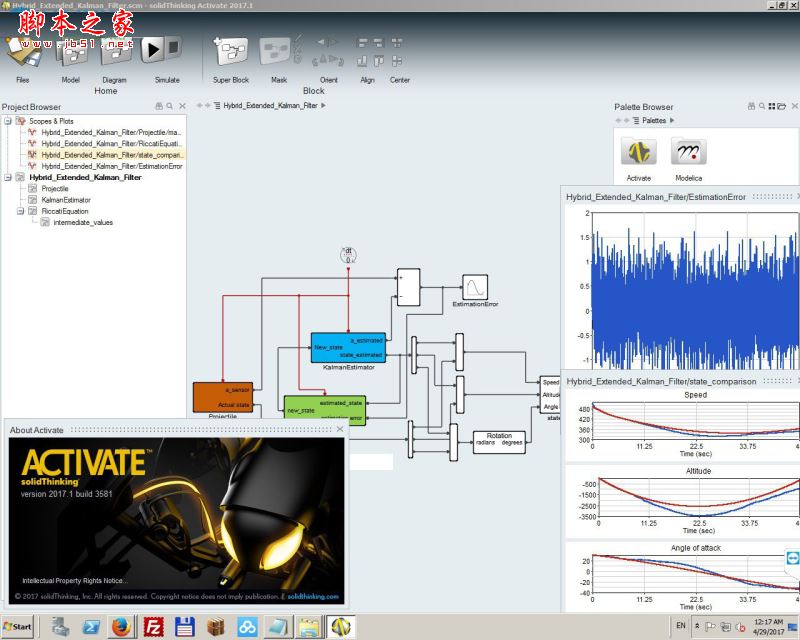Image resolution: width=800 pixels, height=640 pixels.
Task: Open the Activate app taskbar icon
Action: pos(341,627)
